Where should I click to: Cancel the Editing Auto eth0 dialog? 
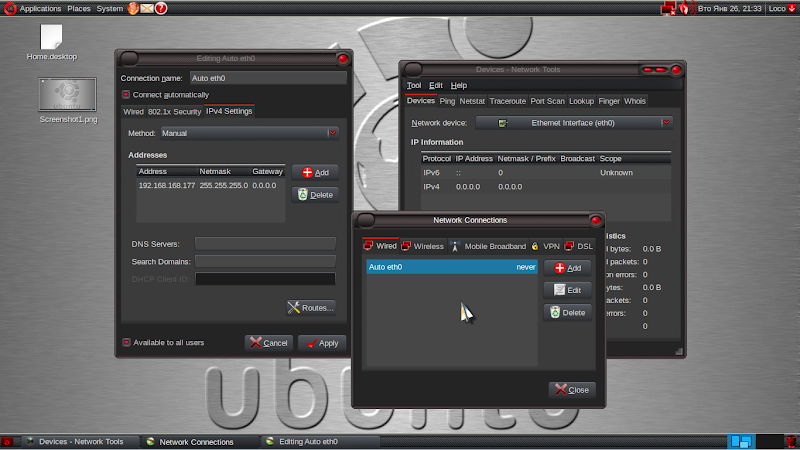click(x=269, y=343)
